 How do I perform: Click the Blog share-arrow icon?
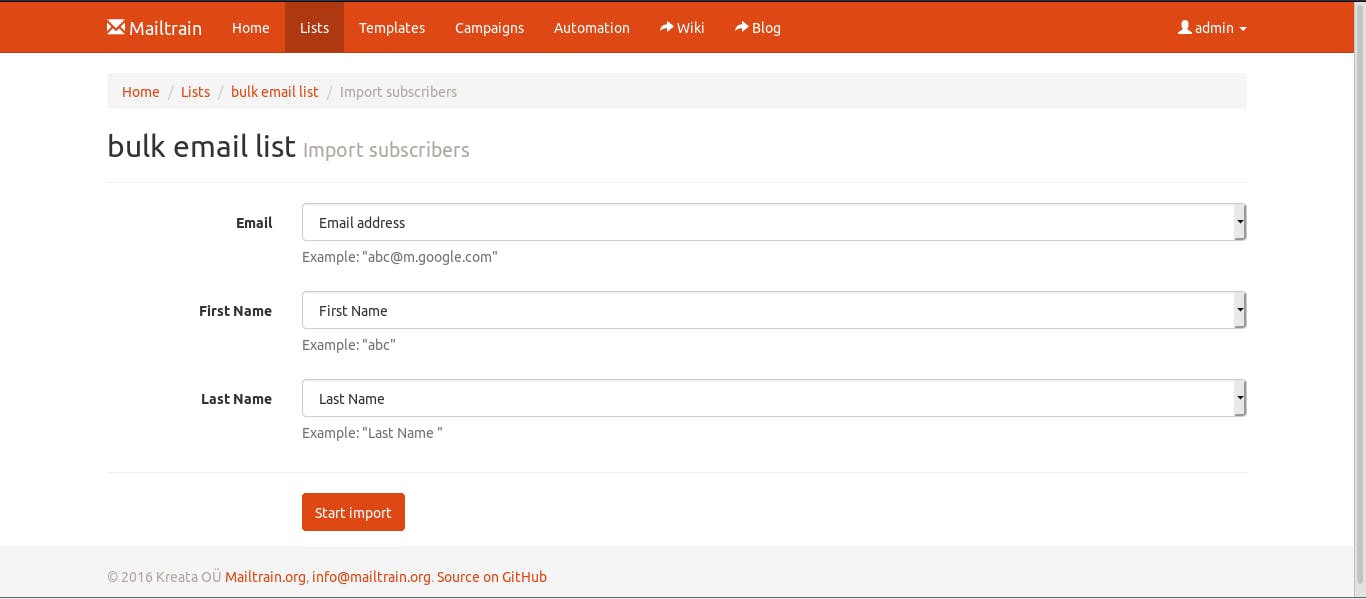(742, 27)
